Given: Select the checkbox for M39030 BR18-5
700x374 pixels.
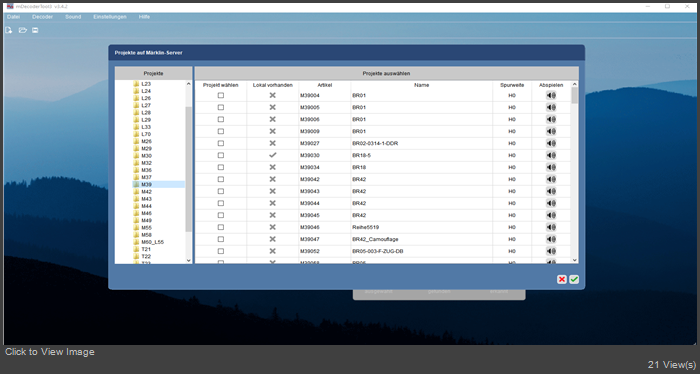Looking at the screenshot, I should [221, 155].
